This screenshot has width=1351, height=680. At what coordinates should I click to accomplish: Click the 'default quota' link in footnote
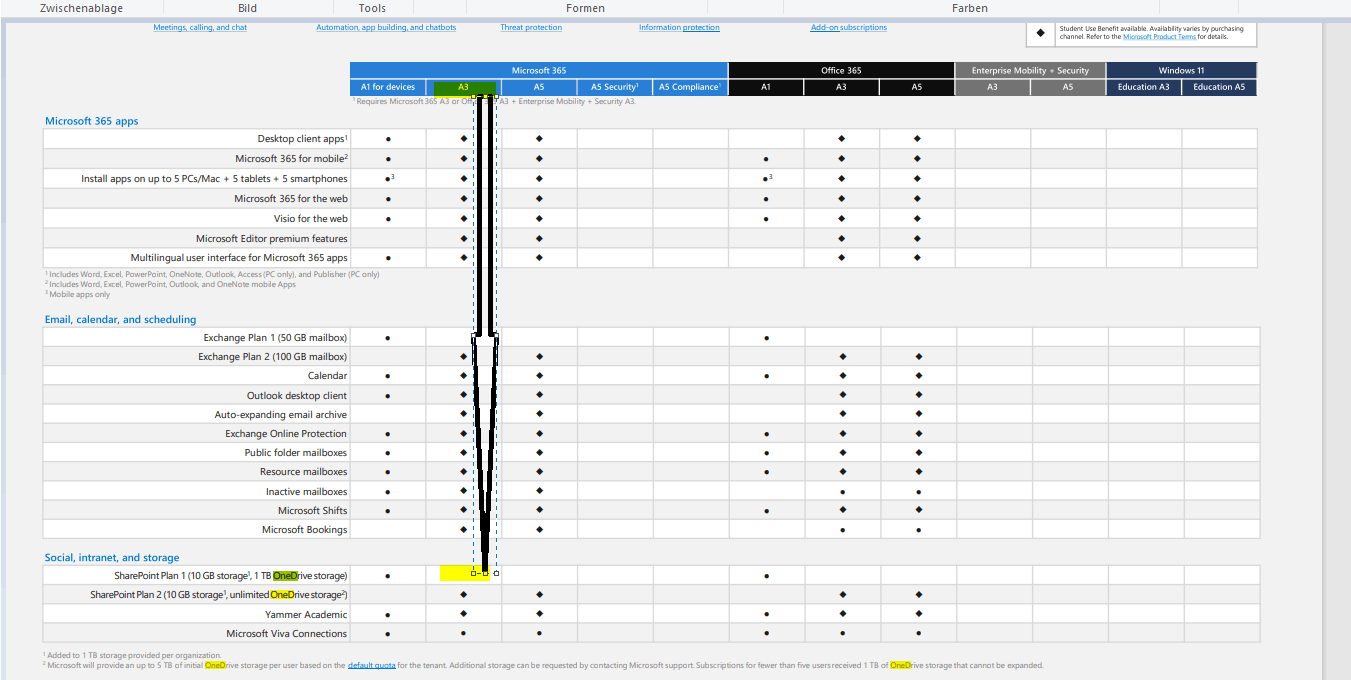point(371,665)
